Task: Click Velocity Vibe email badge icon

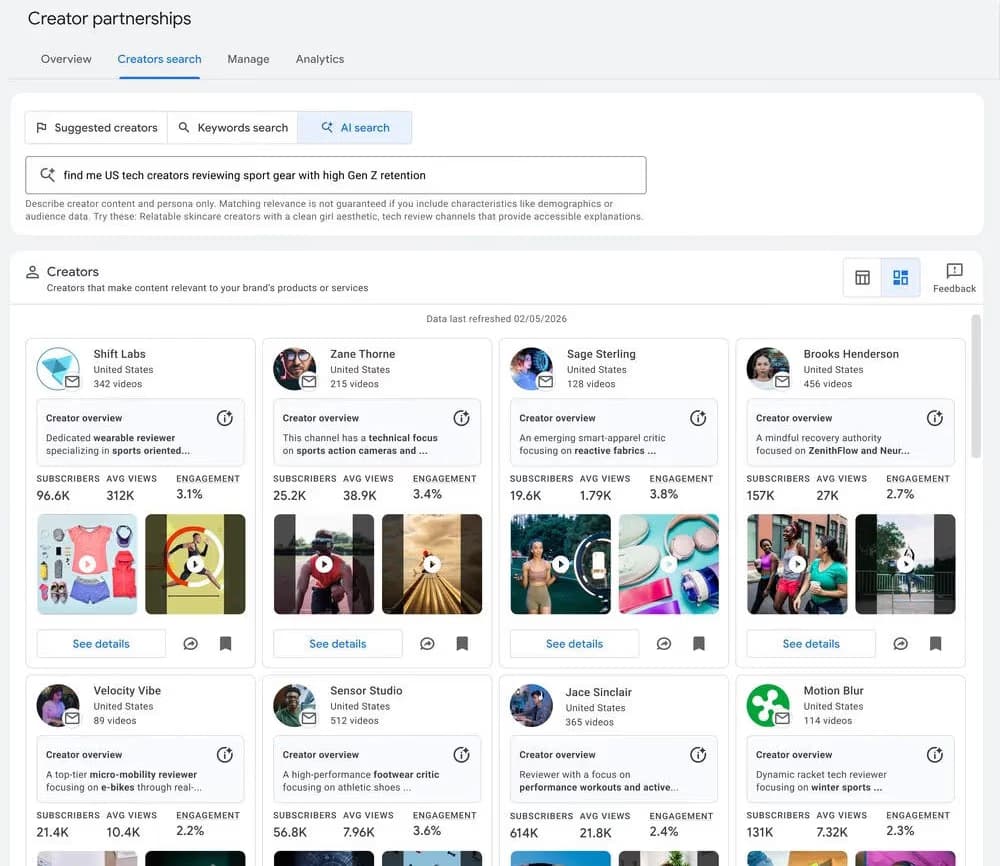Action: coord(72,718)
